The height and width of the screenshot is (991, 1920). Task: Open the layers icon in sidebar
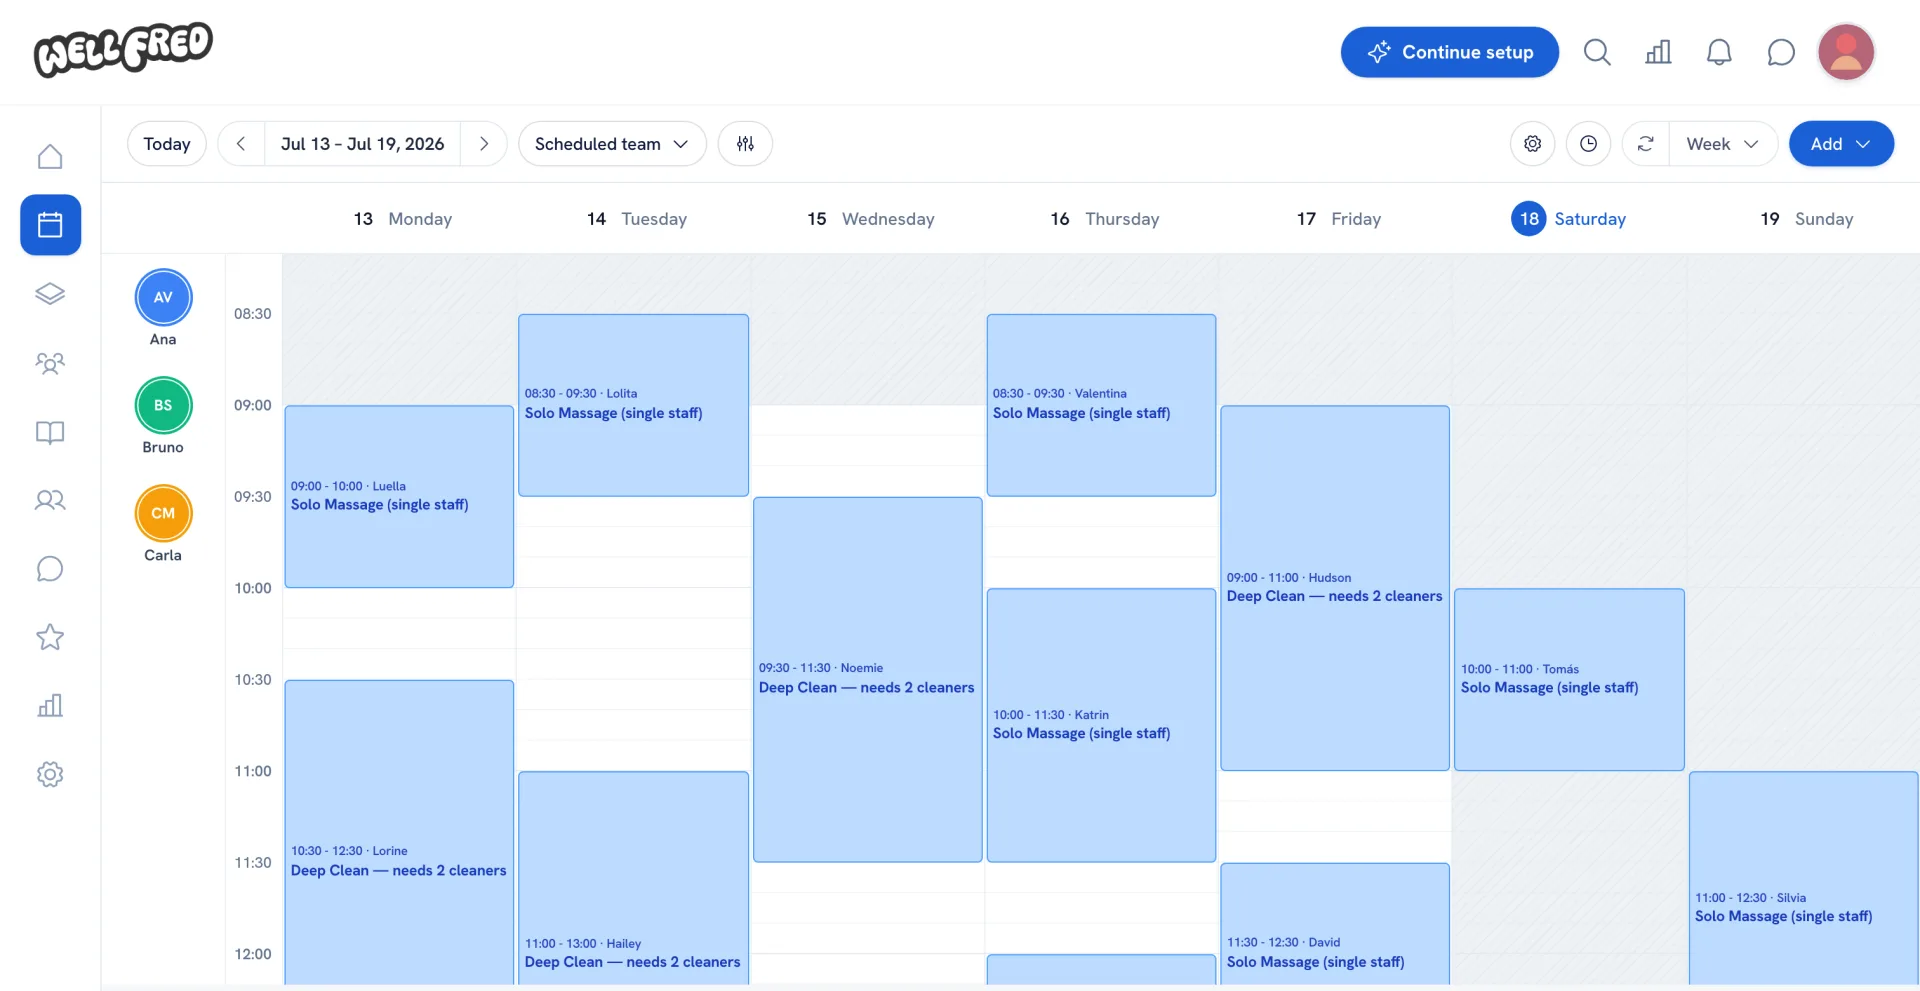50,294
